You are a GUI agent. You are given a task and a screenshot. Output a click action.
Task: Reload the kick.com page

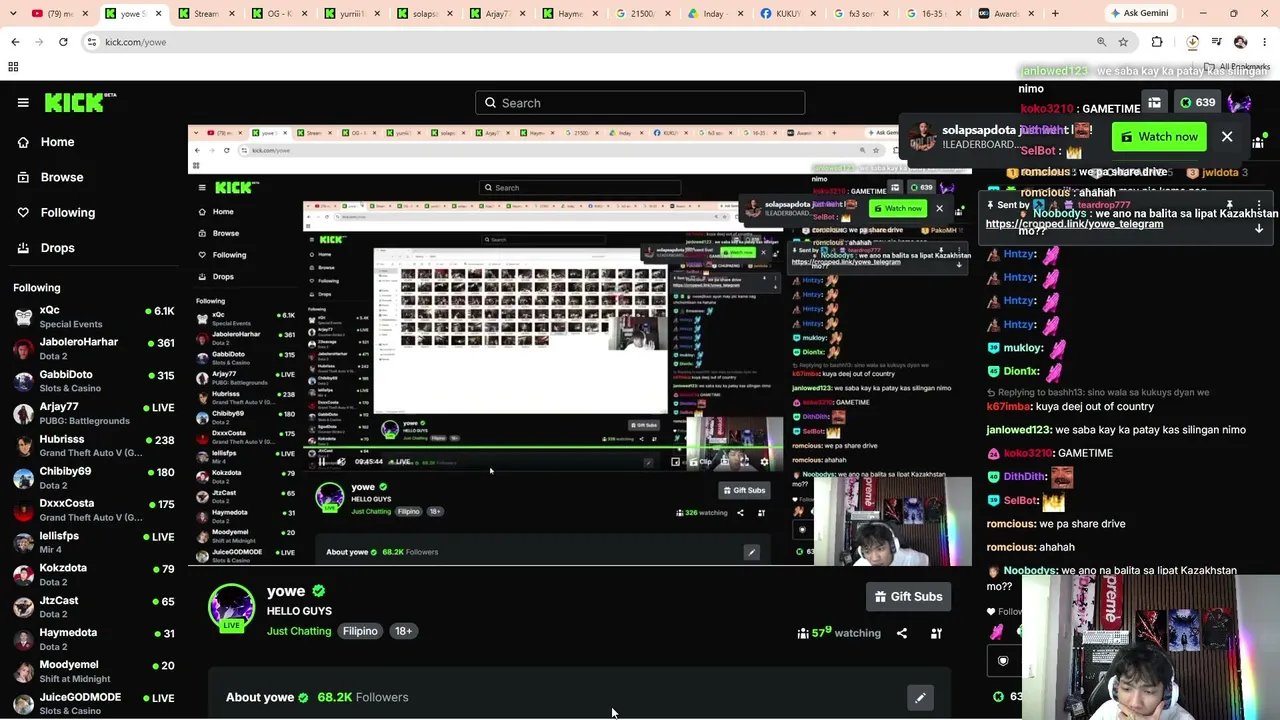point(63,42)
